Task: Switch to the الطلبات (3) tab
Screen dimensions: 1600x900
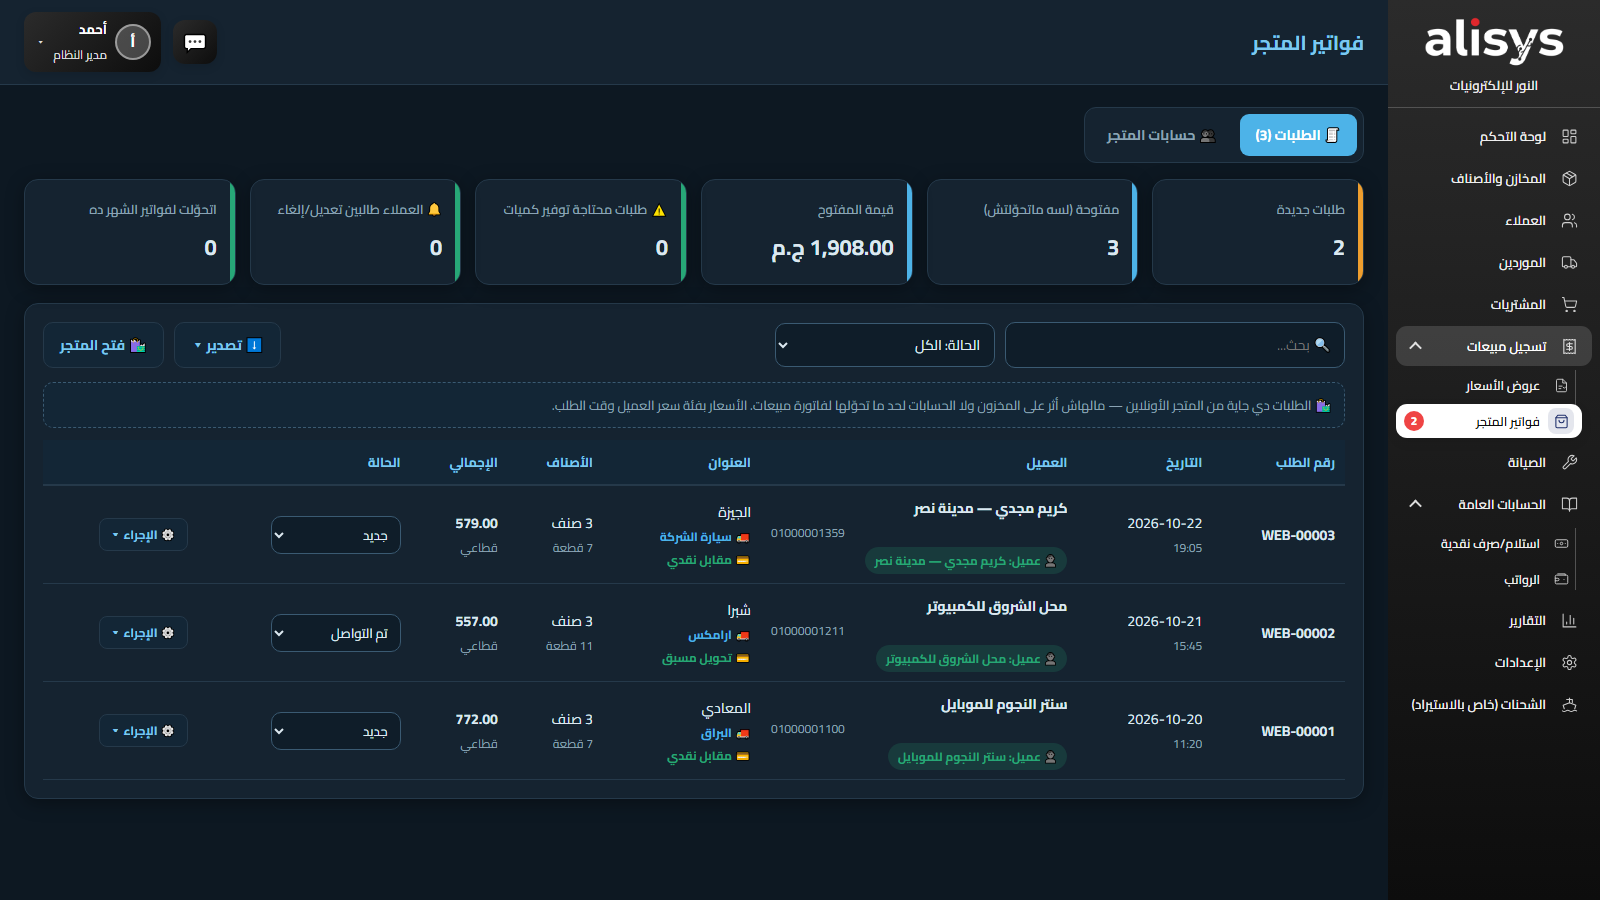Action: pos(1298,135)
